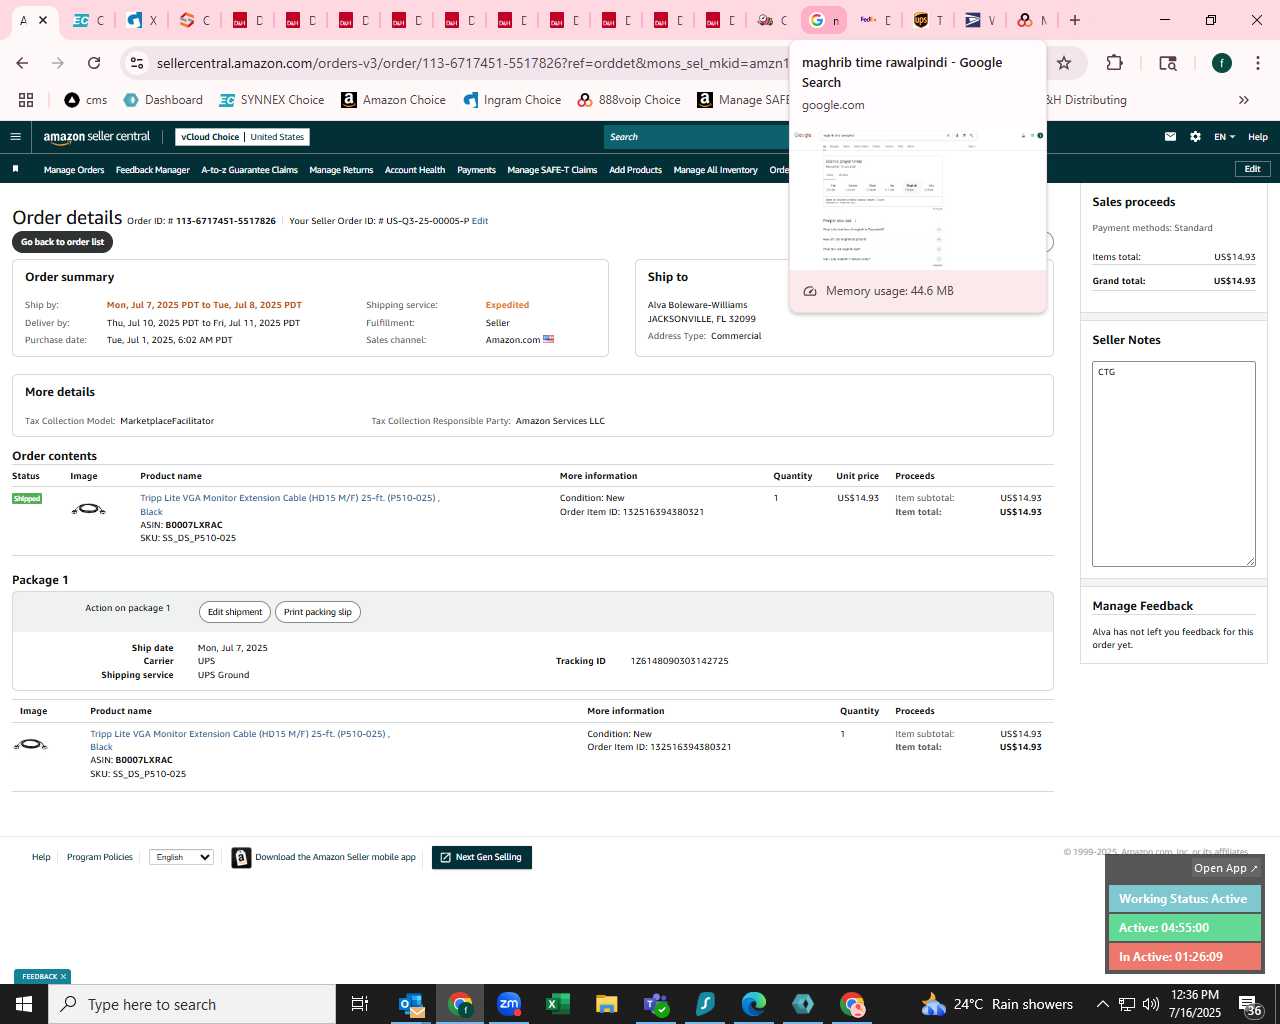Screen dimensions: 1280x1024
Task: Open the Seller Central hamburger menu
Action: 15,137
